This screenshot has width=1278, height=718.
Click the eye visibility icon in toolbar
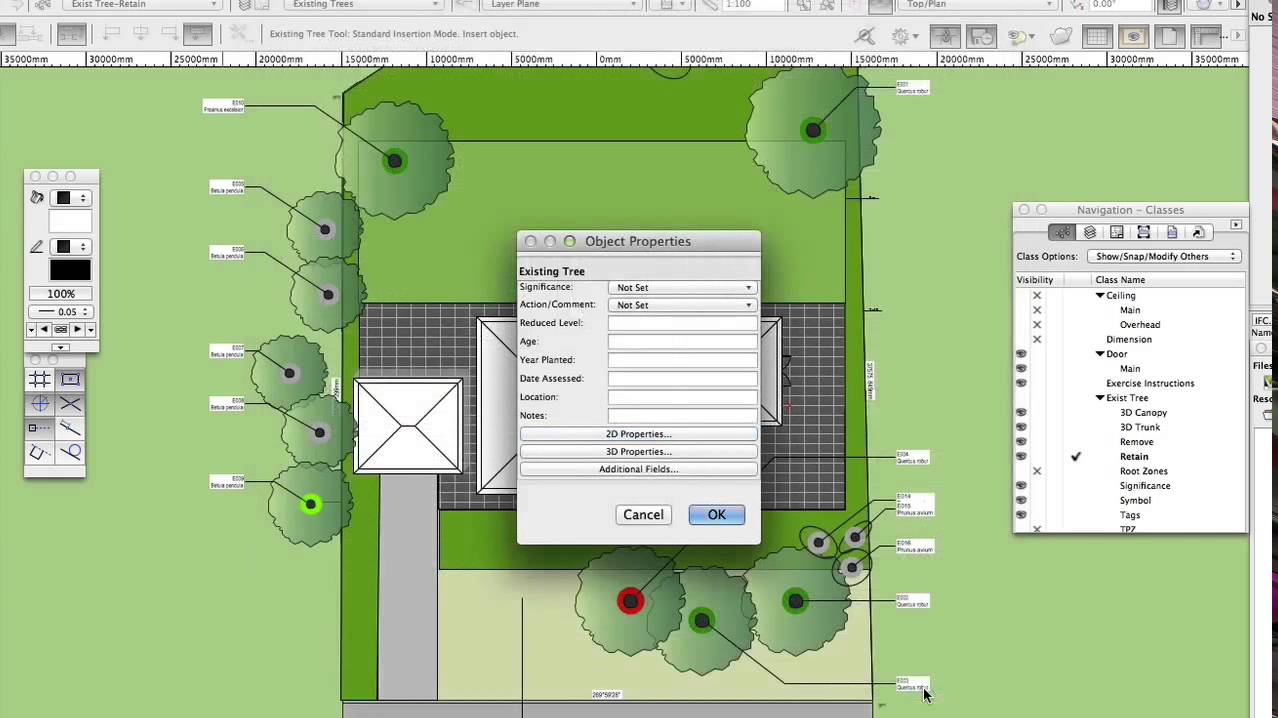(1134, 37)
